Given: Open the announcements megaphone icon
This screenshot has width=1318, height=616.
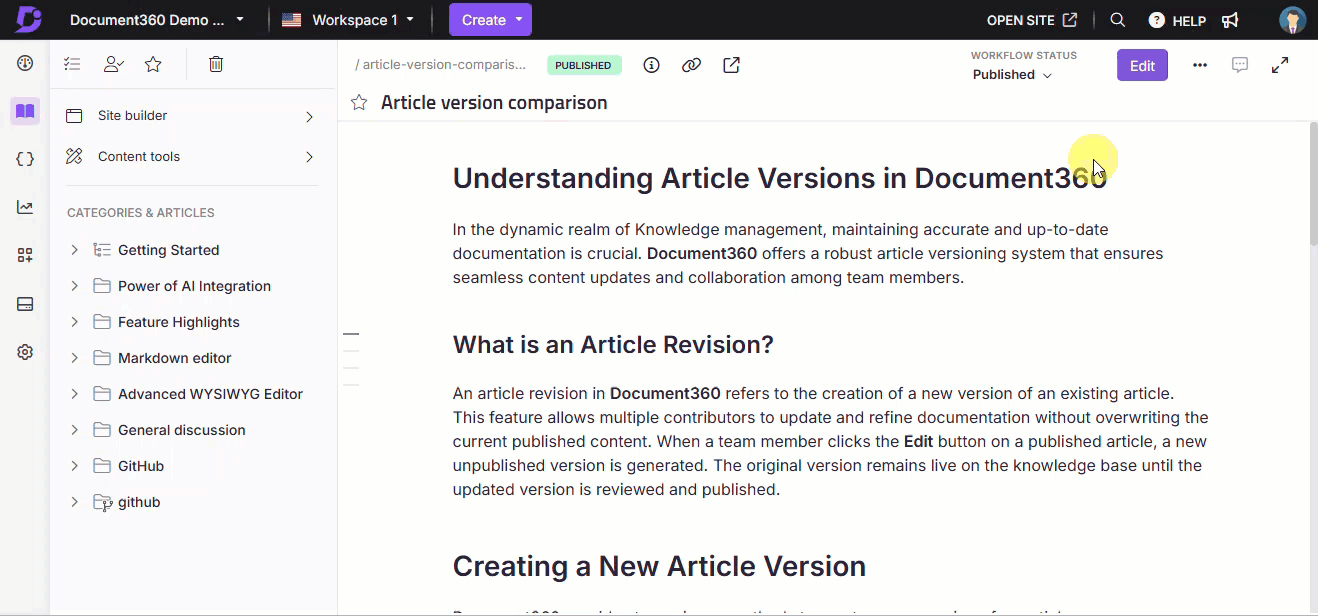Looking at the screenshot, I should [x=1230, y=20].
